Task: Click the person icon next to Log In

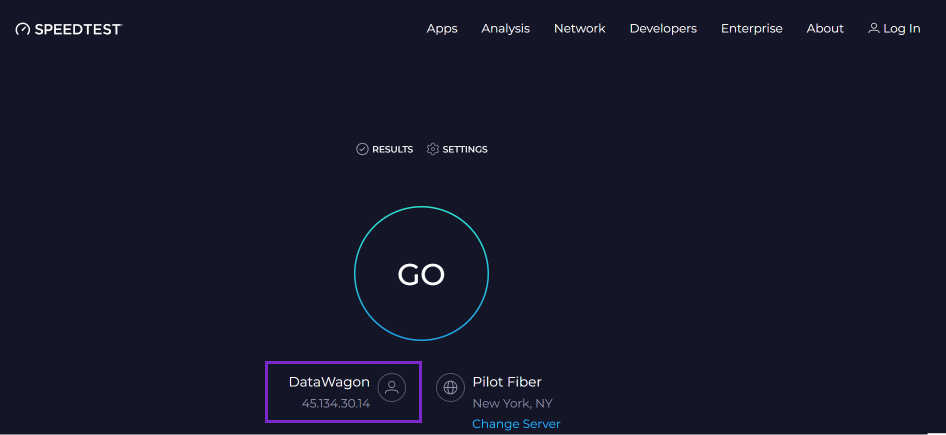Action: click(874, 28)
